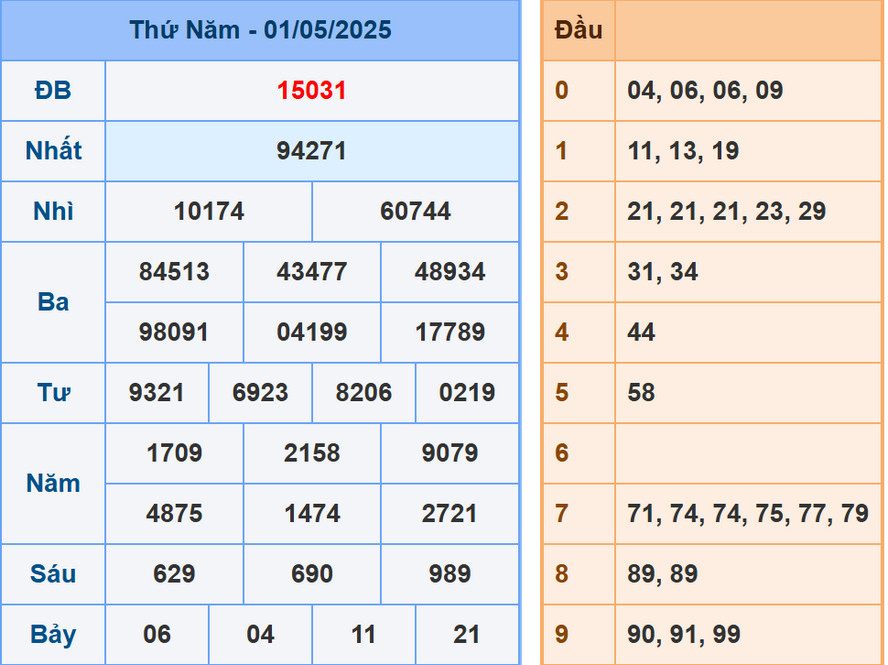Click head 9 results 90, 91, 99
The image size is (888, 665).
pos(684,635)
